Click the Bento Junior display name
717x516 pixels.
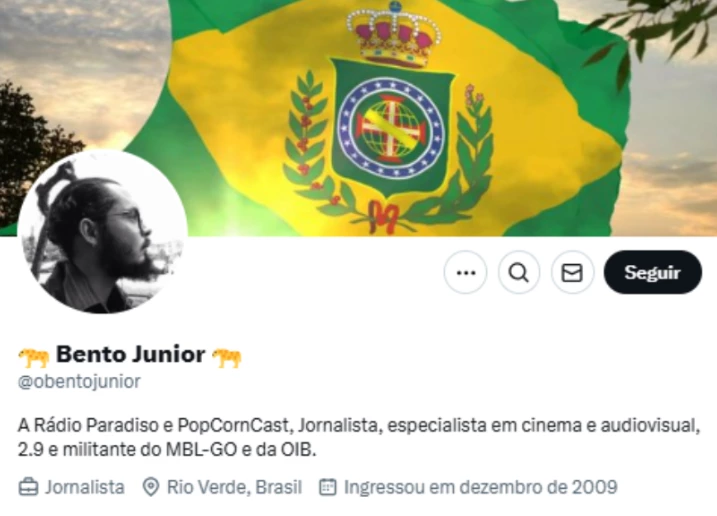pos(130,355)
